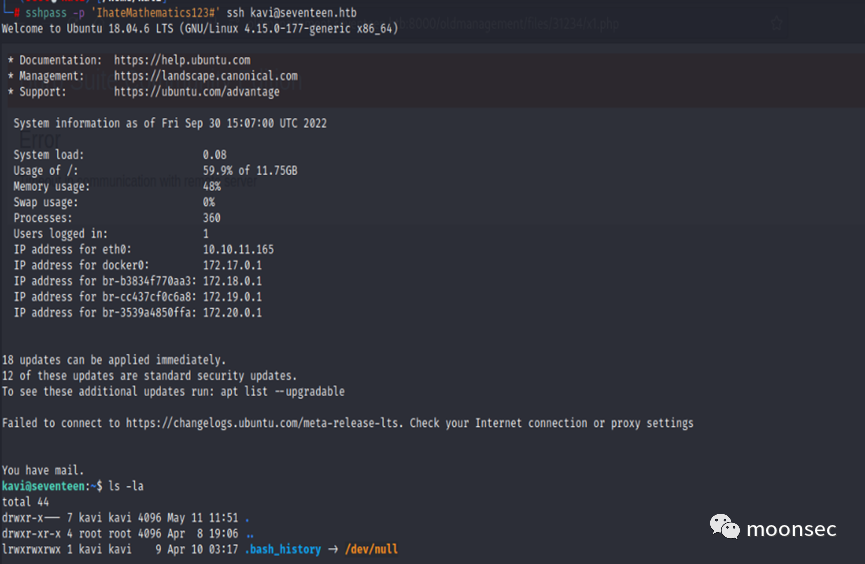The height and width of the screenshot is (564, 865).
Task: Click the kavi@seventeen prompt text
Action: pyautogui.click(x=44, y=486)
